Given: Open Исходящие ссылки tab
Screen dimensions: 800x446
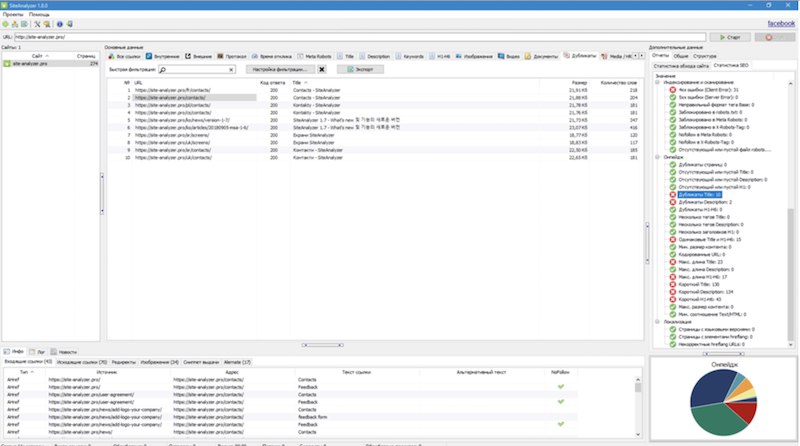Looking at the screenshot, I should point(82,362).
